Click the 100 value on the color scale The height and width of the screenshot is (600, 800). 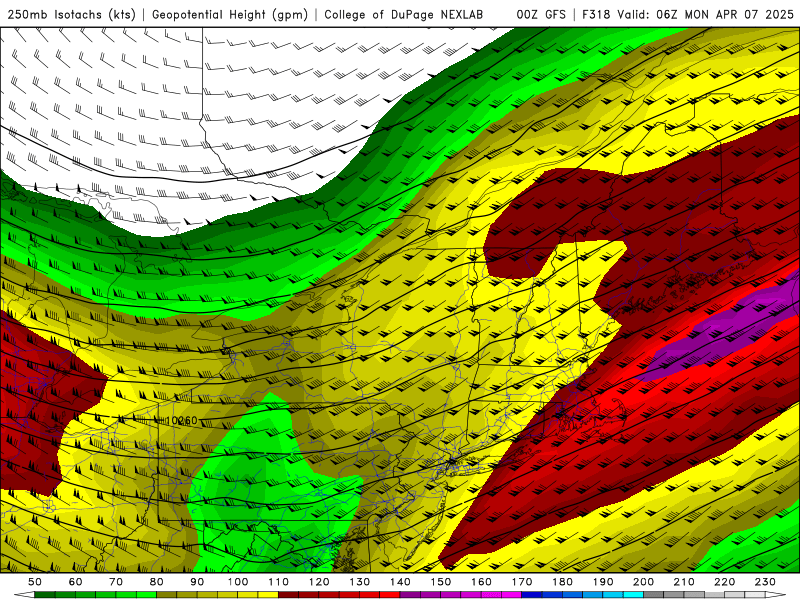(x=238, y=582)
